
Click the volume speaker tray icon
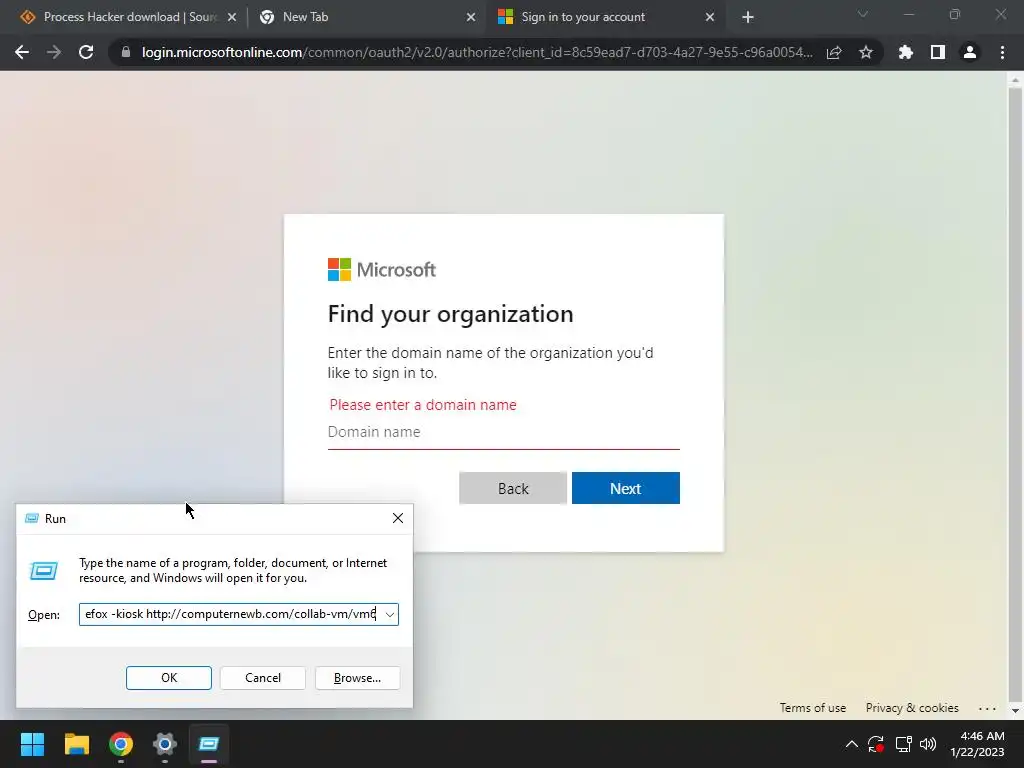click(928, 744)
